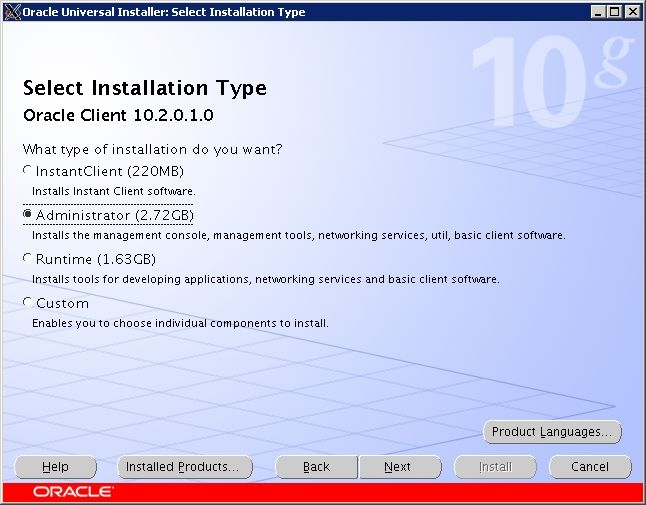Screen dimensions: 646x505
Task: Go Back to the previous step
Action: 316,467
